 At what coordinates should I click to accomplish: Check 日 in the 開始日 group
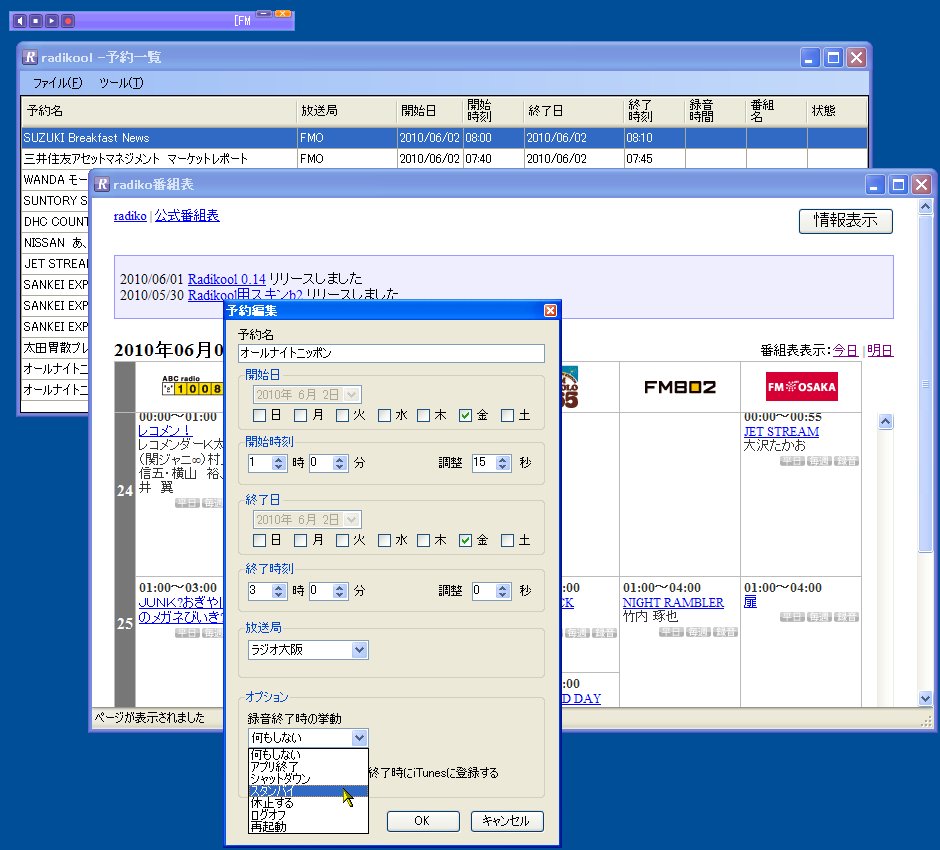click(x=260, y=415)
